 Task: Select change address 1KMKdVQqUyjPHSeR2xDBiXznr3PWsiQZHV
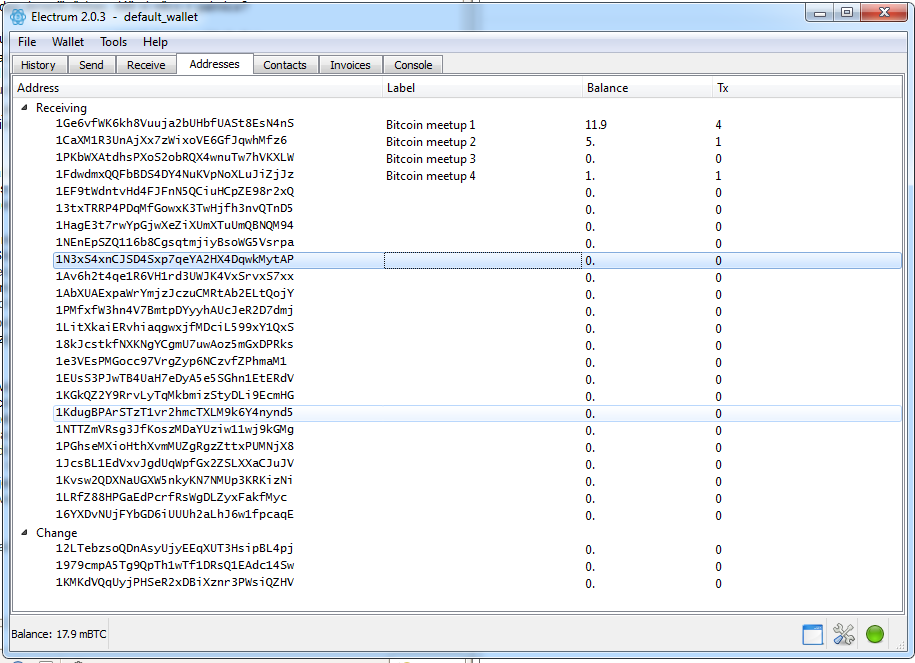[174, 582]
